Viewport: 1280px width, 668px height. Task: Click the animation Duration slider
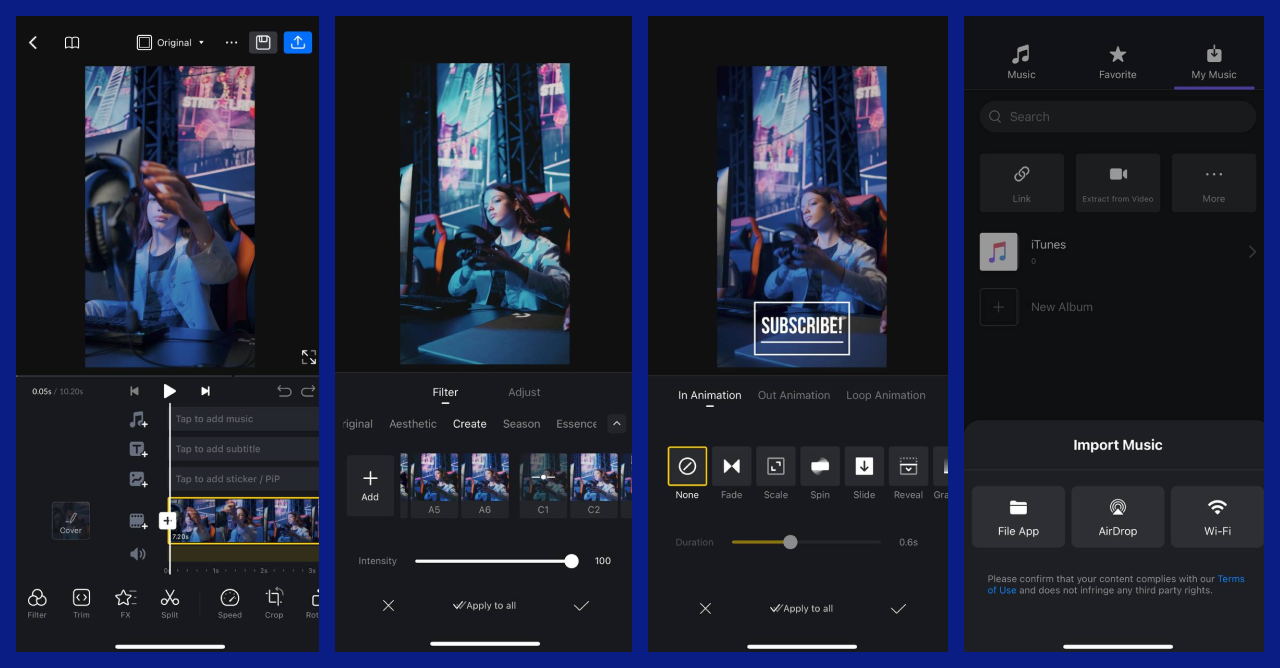(806, 542)
